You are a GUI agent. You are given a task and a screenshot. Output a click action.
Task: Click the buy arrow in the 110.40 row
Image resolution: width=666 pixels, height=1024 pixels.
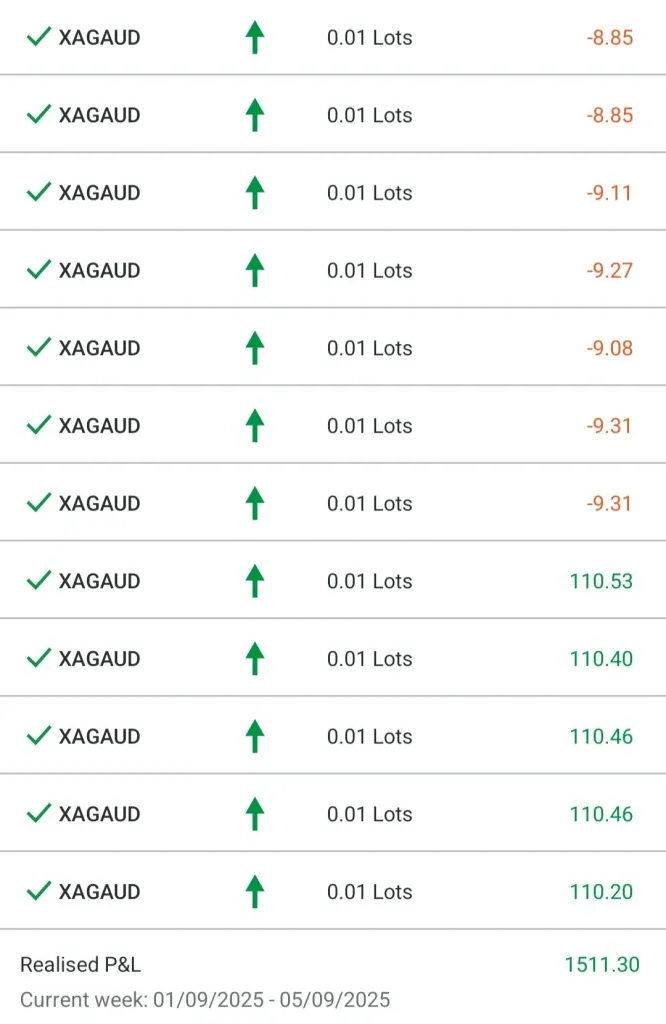point(255,658)
